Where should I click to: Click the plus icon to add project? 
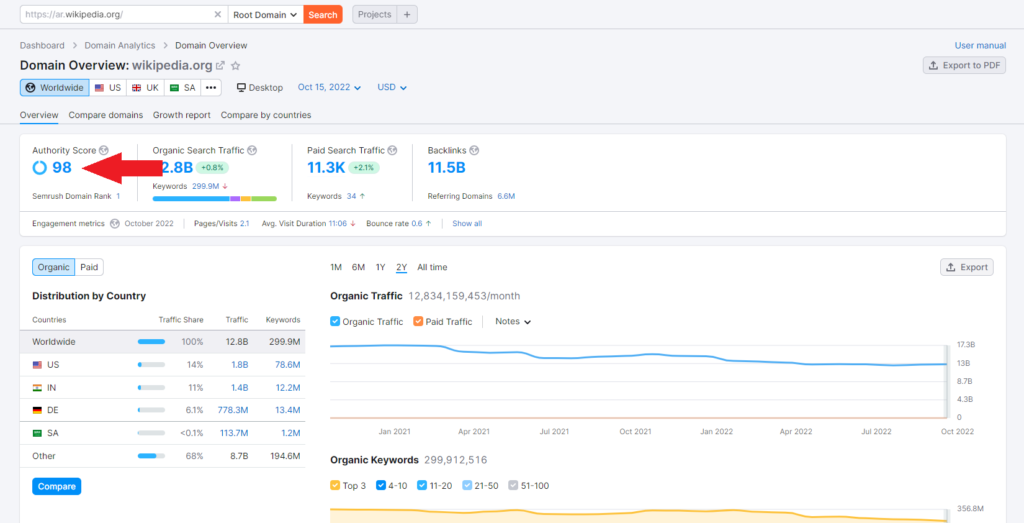407,15
